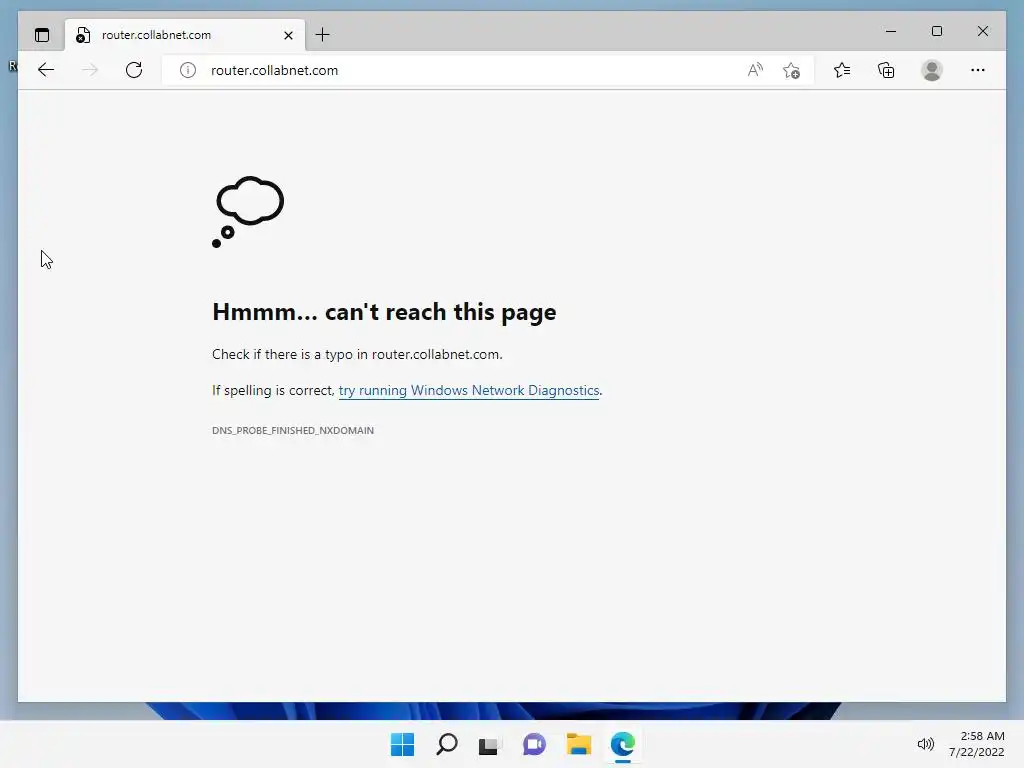
Task: Open Chat from the taskbar
Action: (534, 744)
